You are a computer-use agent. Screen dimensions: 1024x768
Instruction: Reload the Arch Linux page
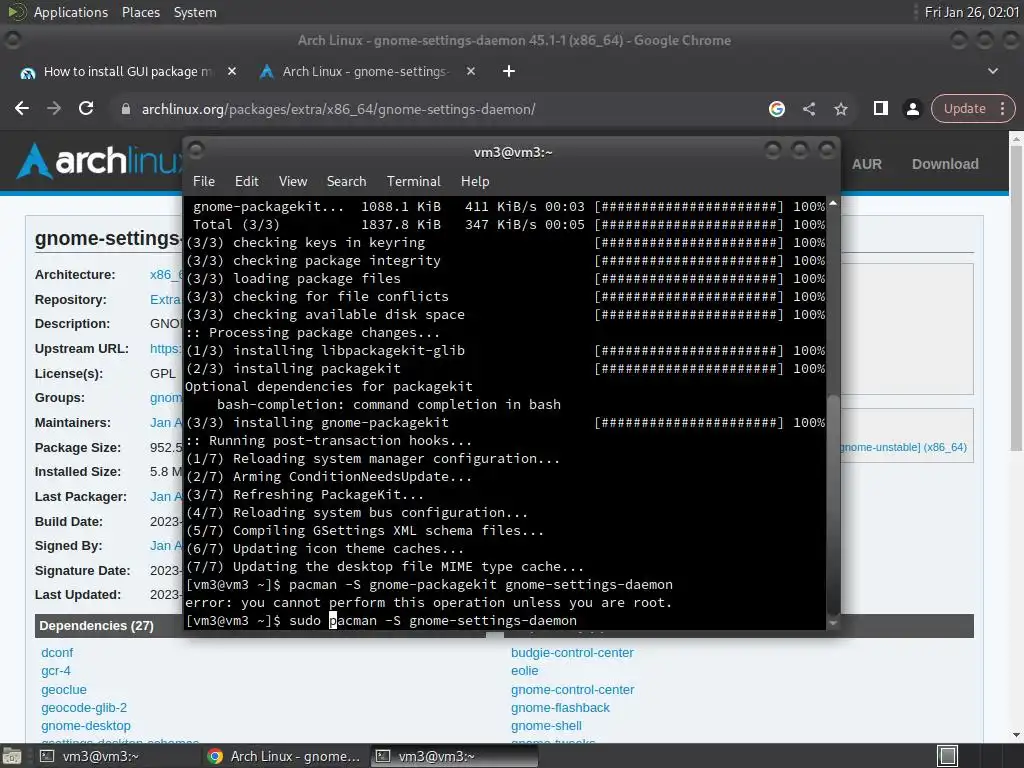pyautogui.click(x=86, y=108)
